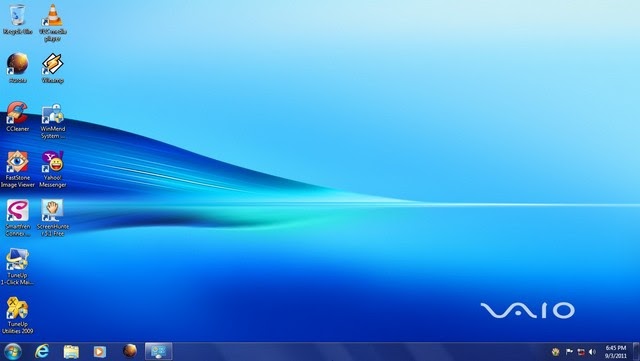Select the Yahoo! Messenger desktop shortcut
Viewport: 640px width, 361px height.
[x=53, y=169]
